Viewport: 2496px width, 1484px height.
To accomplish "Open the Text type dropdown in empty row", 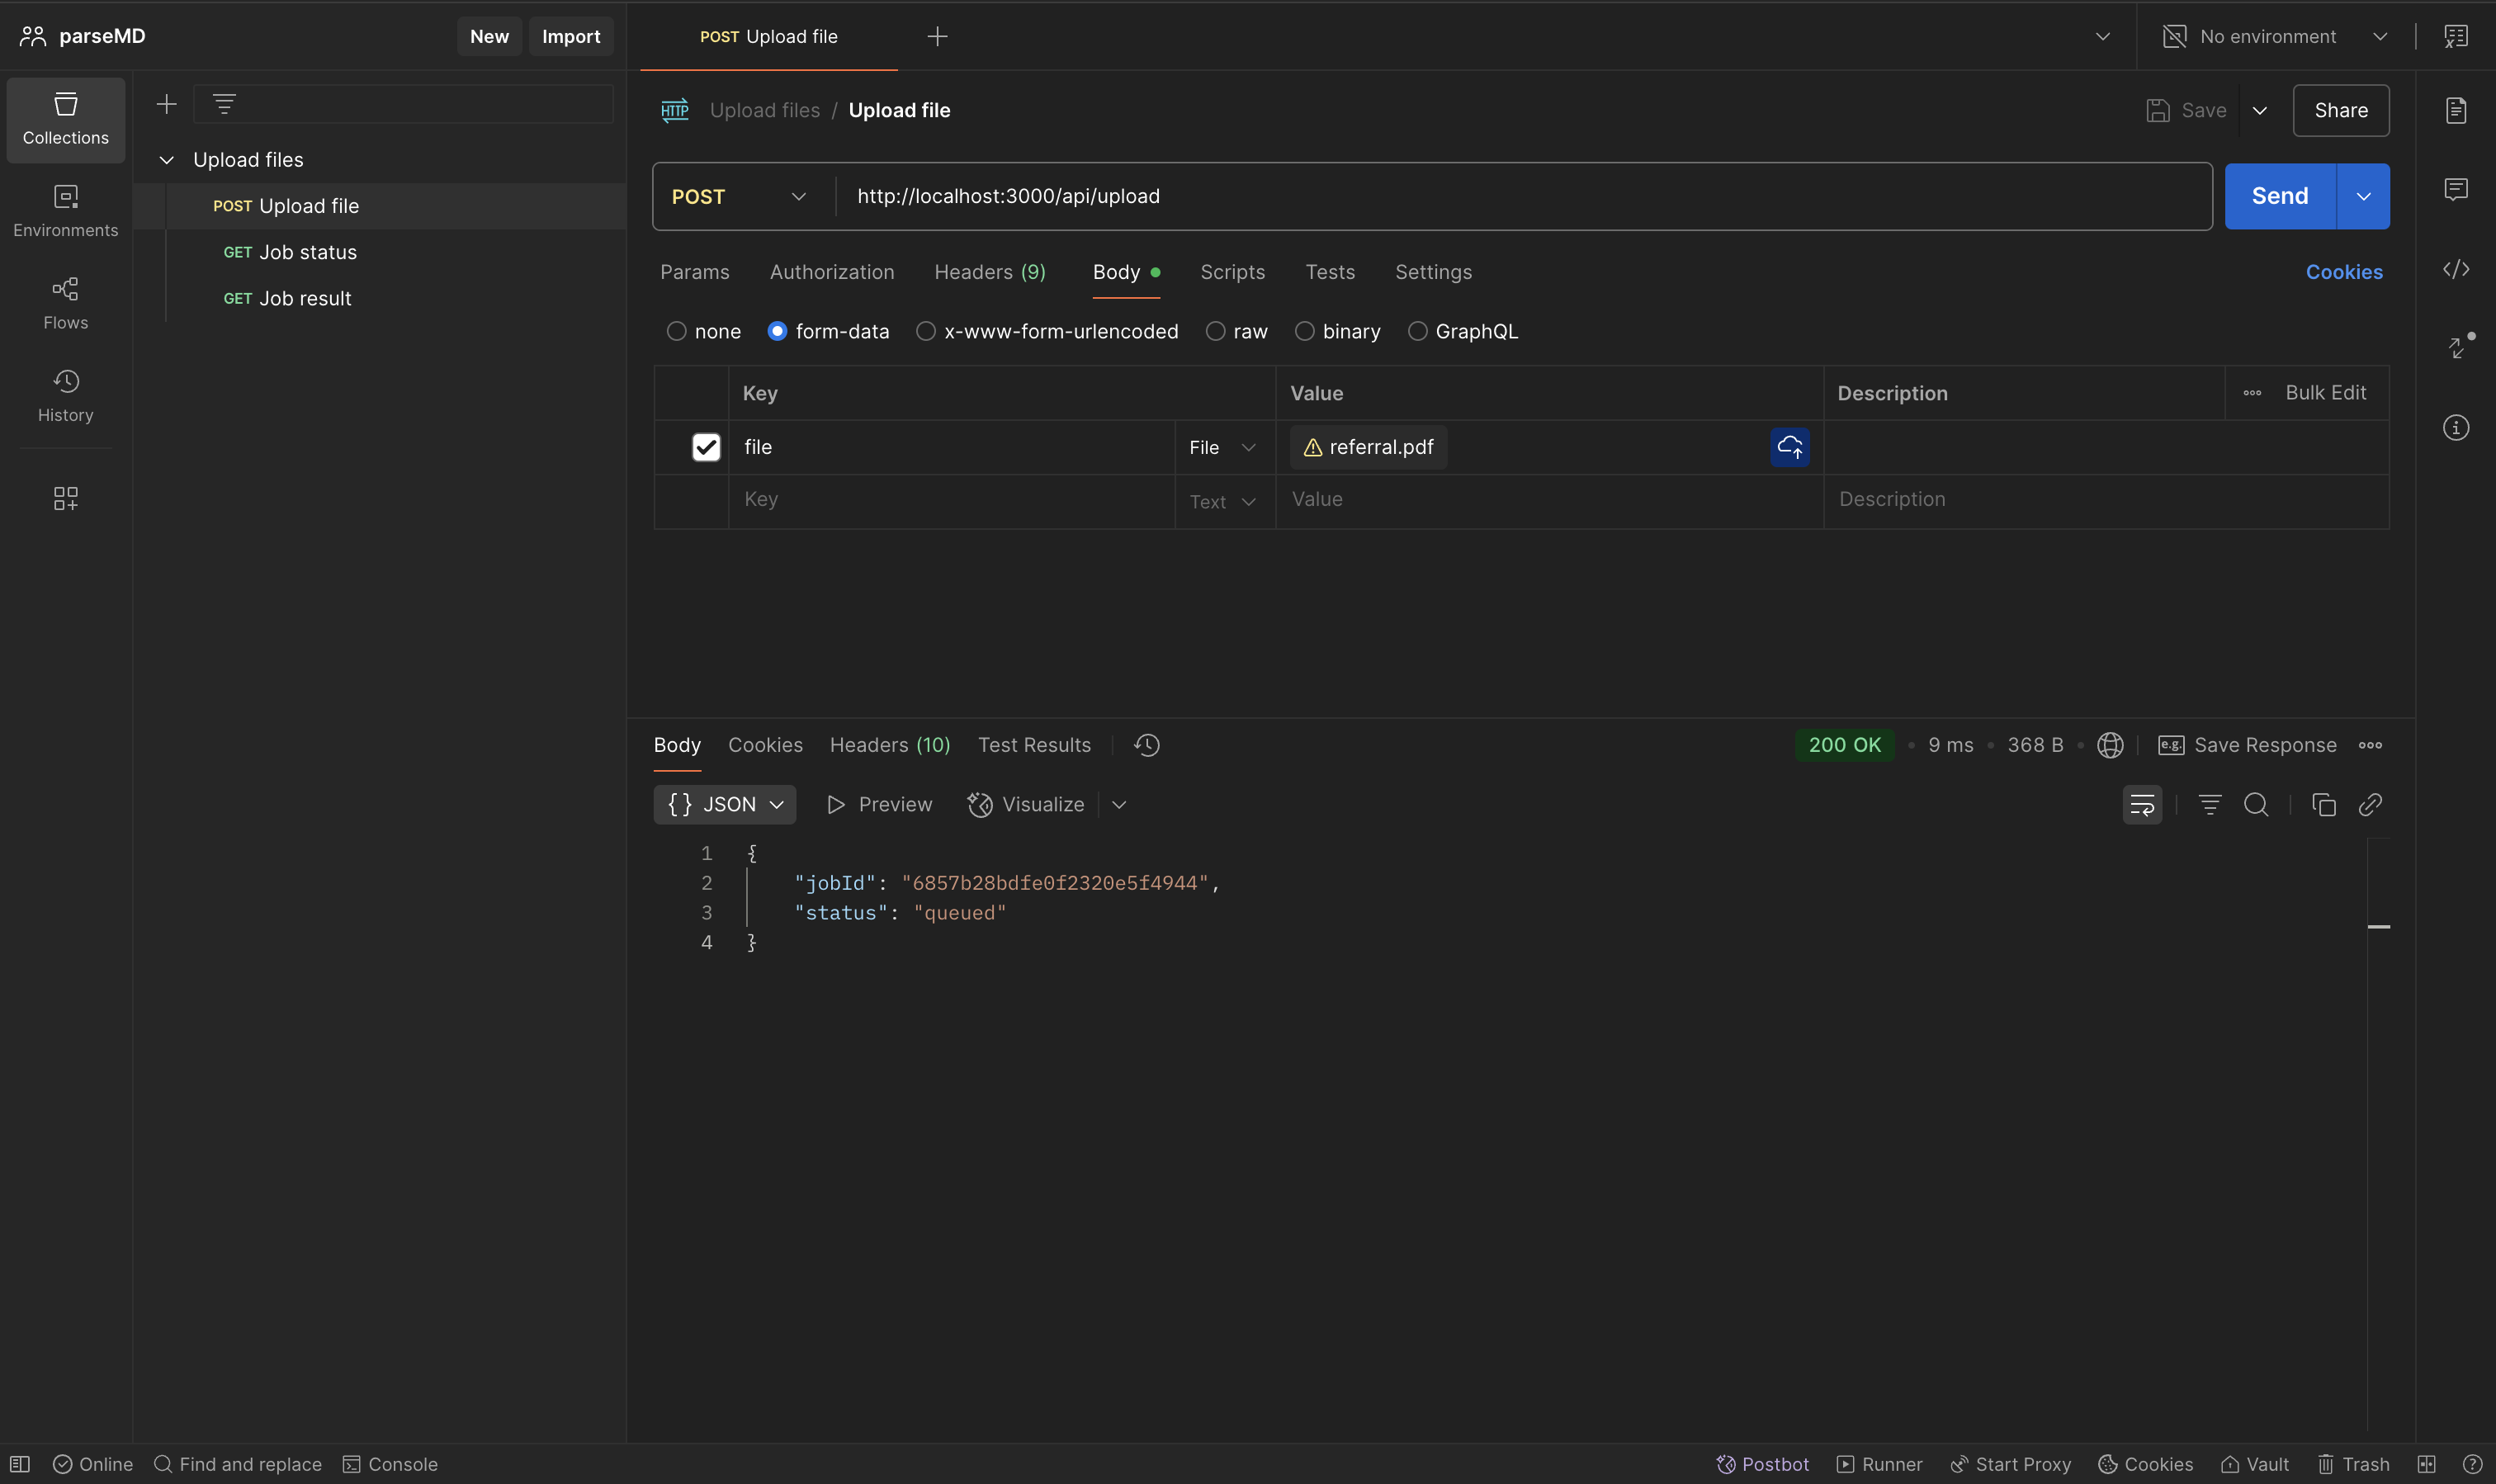I will tap(1223, 501).
